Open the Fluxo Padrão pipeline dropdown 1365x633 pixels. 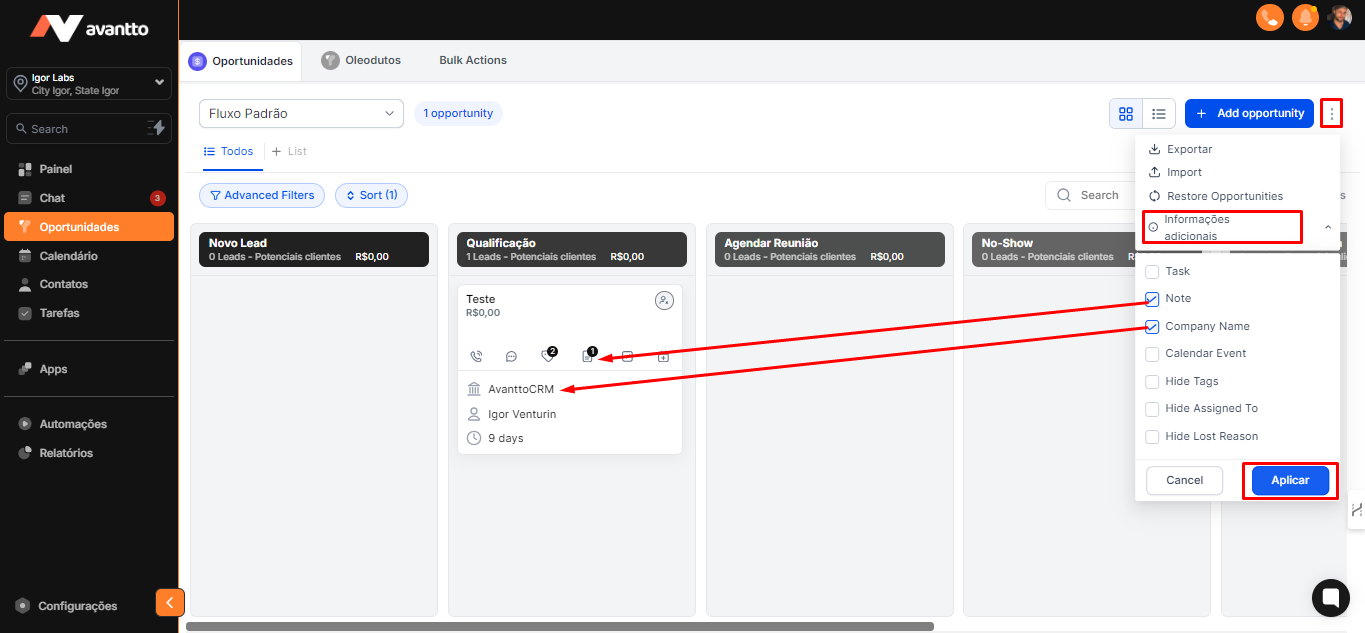(x=301, y=114)
